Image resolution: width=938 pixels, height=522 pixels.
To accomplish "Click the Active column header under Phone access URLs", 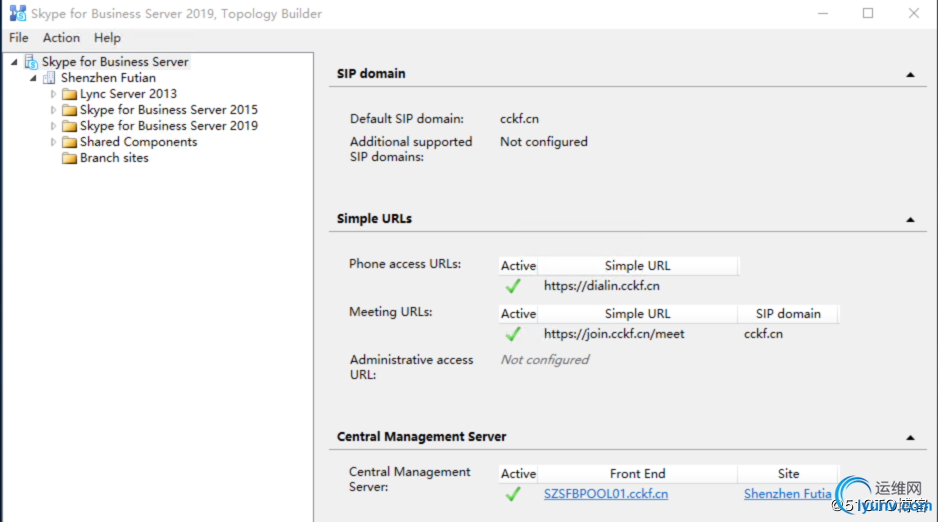I will (518, 266).
